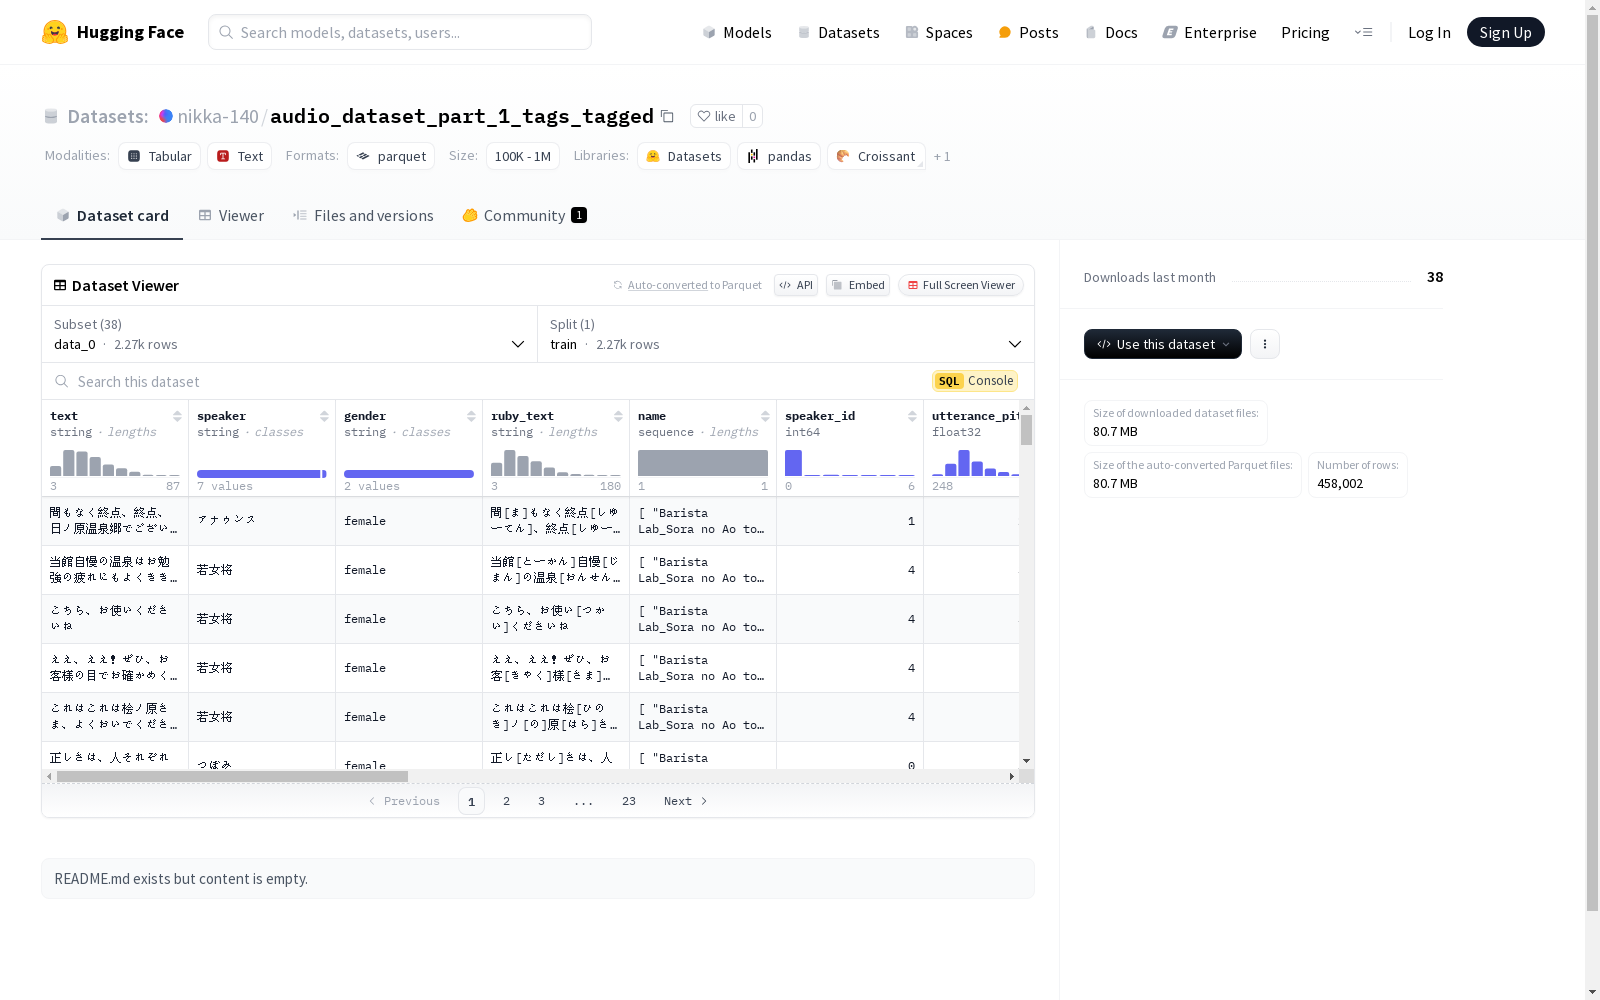Screen dimensions: 1600x1000
Task: Click the like count number 0
Action: [752, 116]
